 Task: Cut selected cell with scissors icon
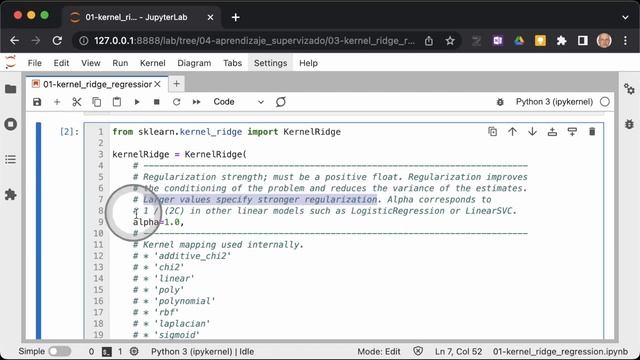[77, 102]
